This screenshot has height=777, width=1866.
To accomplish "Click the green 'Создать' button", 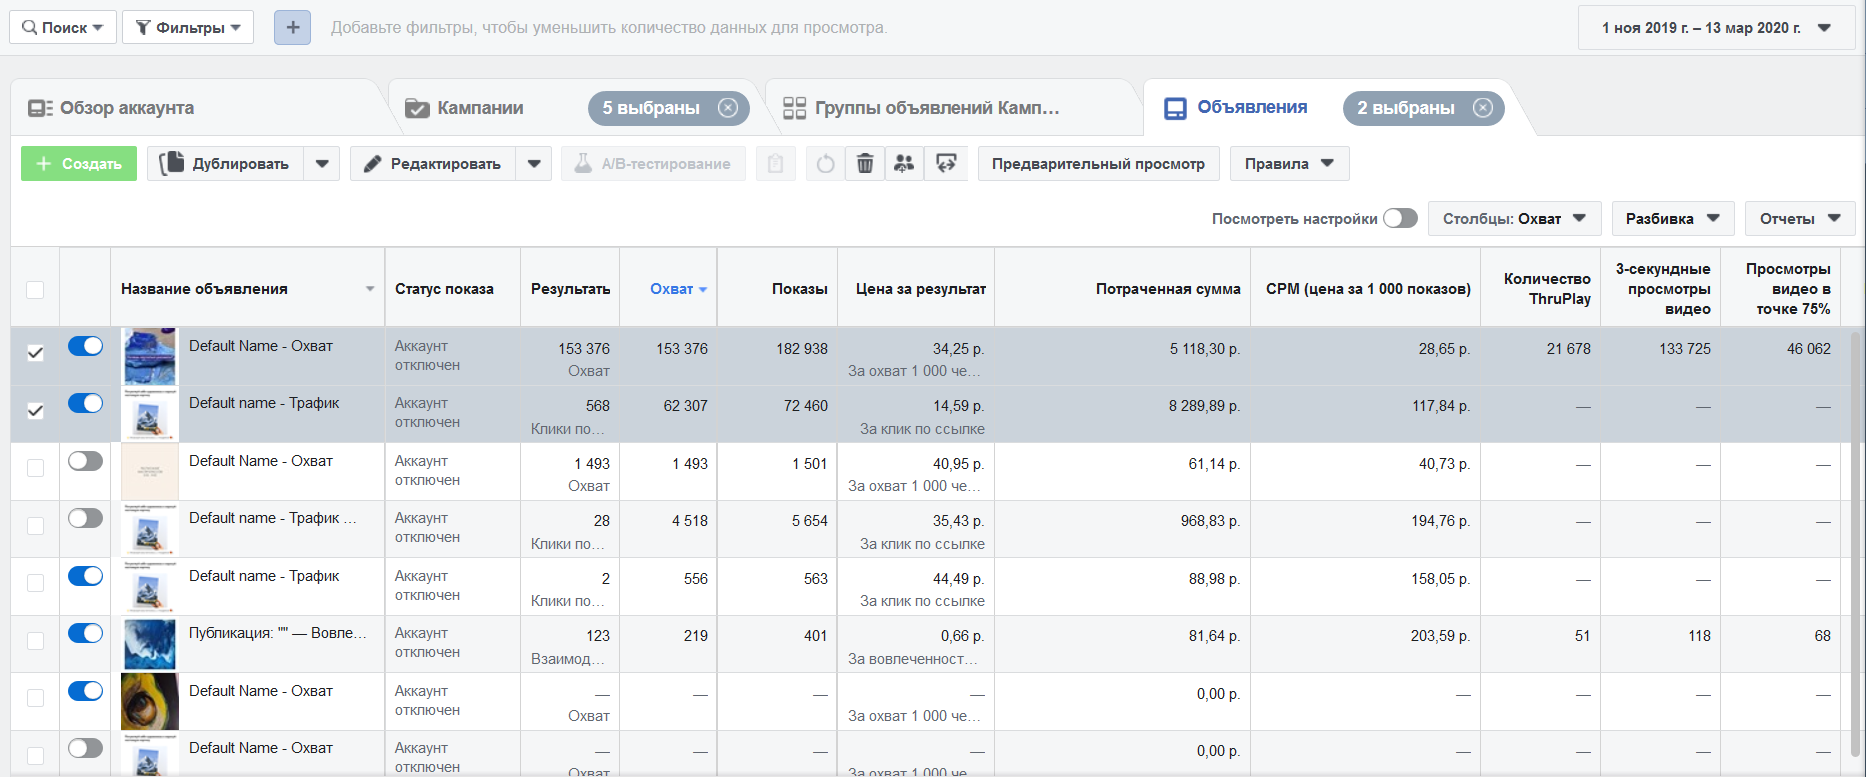I will (x=79, y=164).
